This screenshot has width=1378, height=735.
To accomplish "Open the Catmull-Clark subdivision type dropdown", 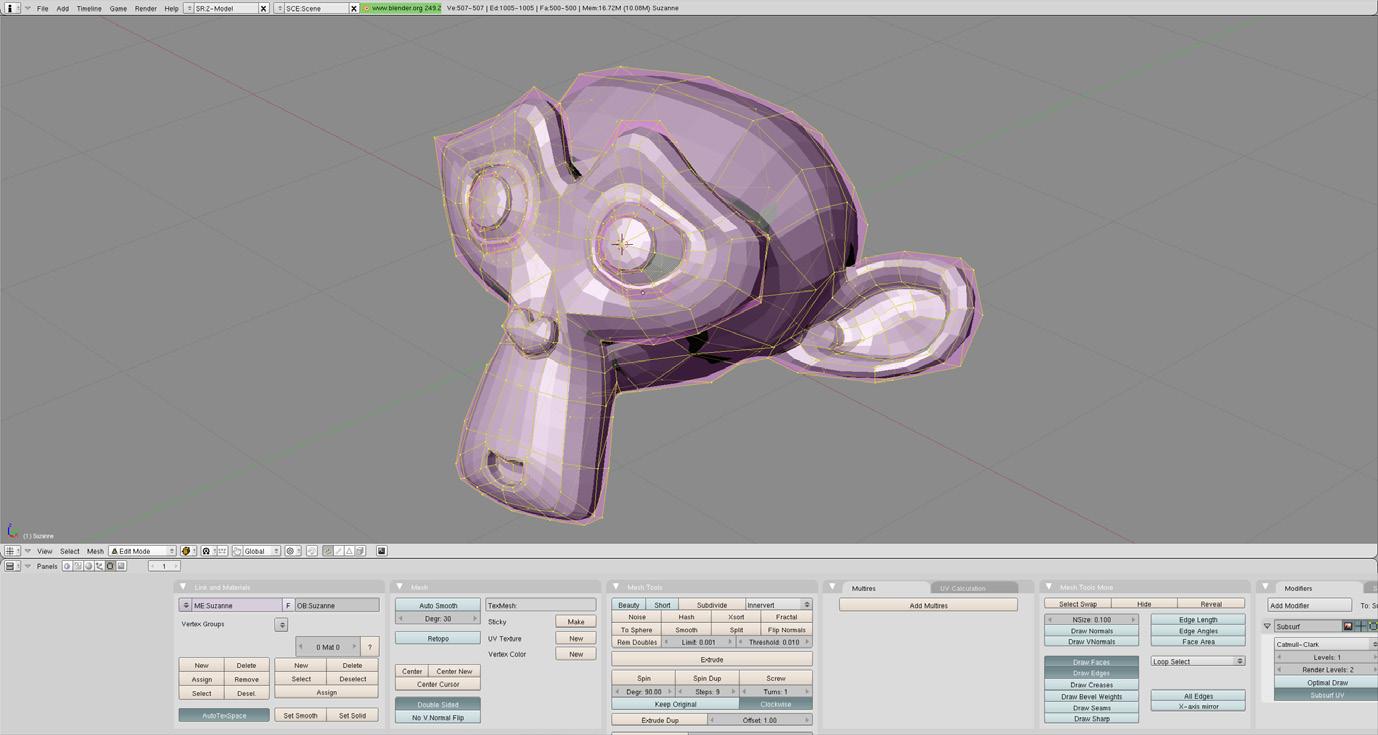I will coord(1326,644).
